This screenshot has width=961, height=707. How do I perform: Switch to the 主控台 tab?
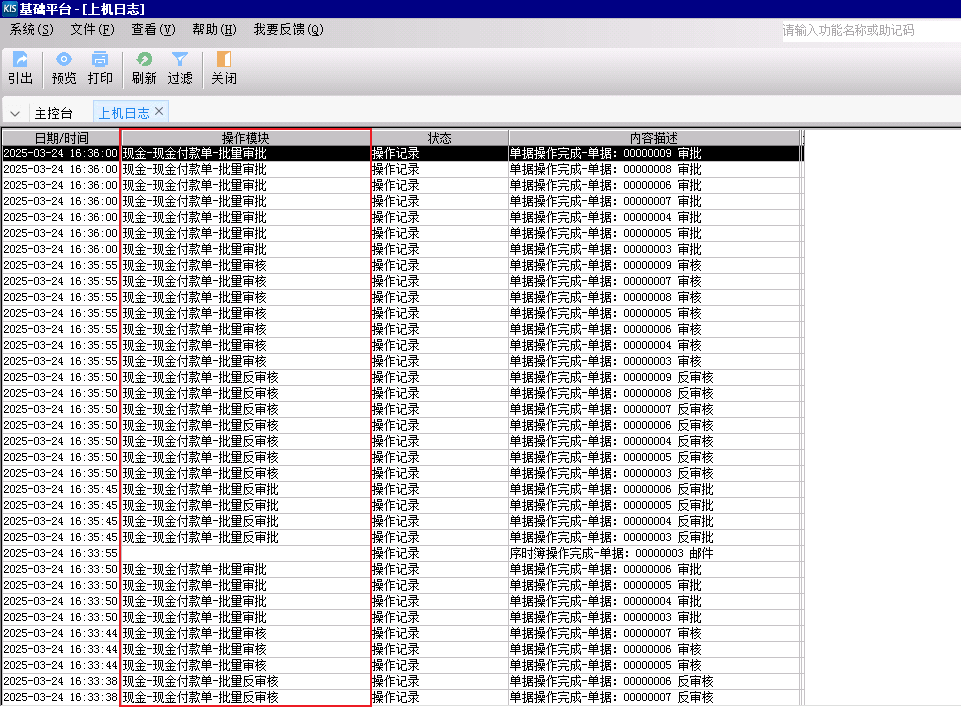pyautogui.click(x=54, y=113)
